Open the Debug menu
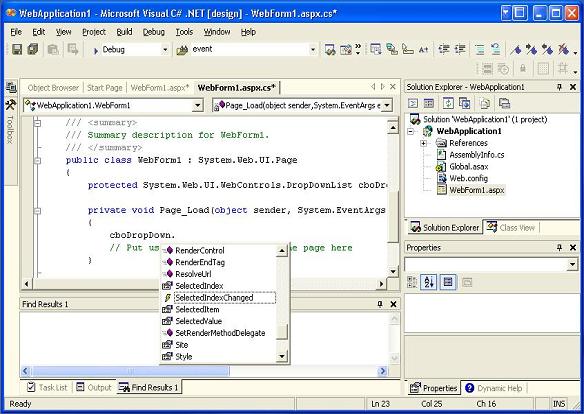 click(x=154, y=32)
